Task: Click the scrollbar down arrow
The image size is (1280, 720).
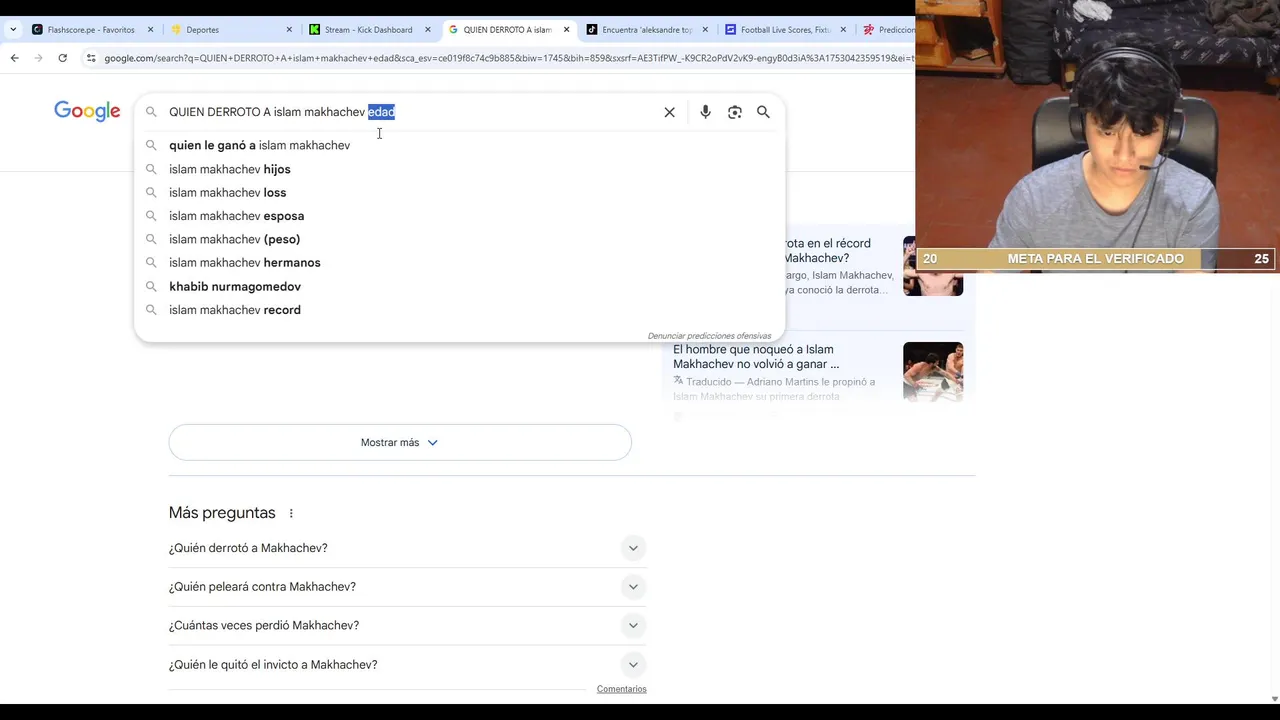Action: (1274, 698)
